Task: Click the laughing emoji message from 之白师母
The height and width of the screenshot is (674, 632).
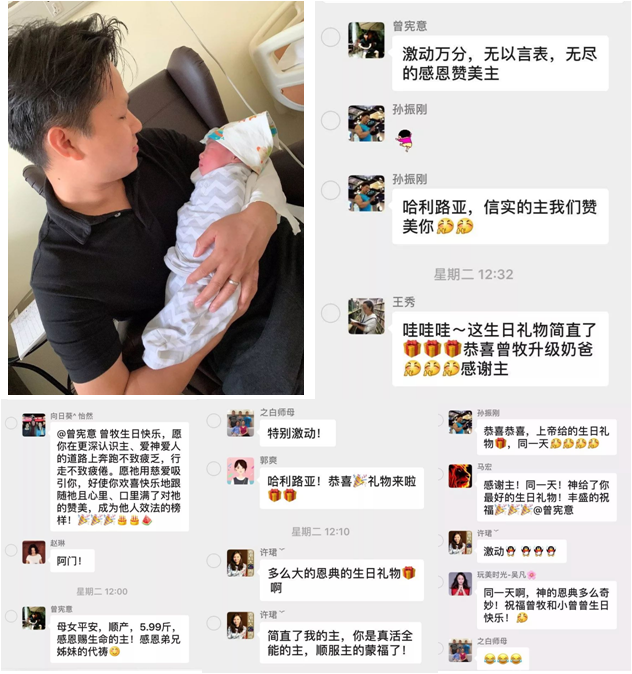Action: (503, 658)
